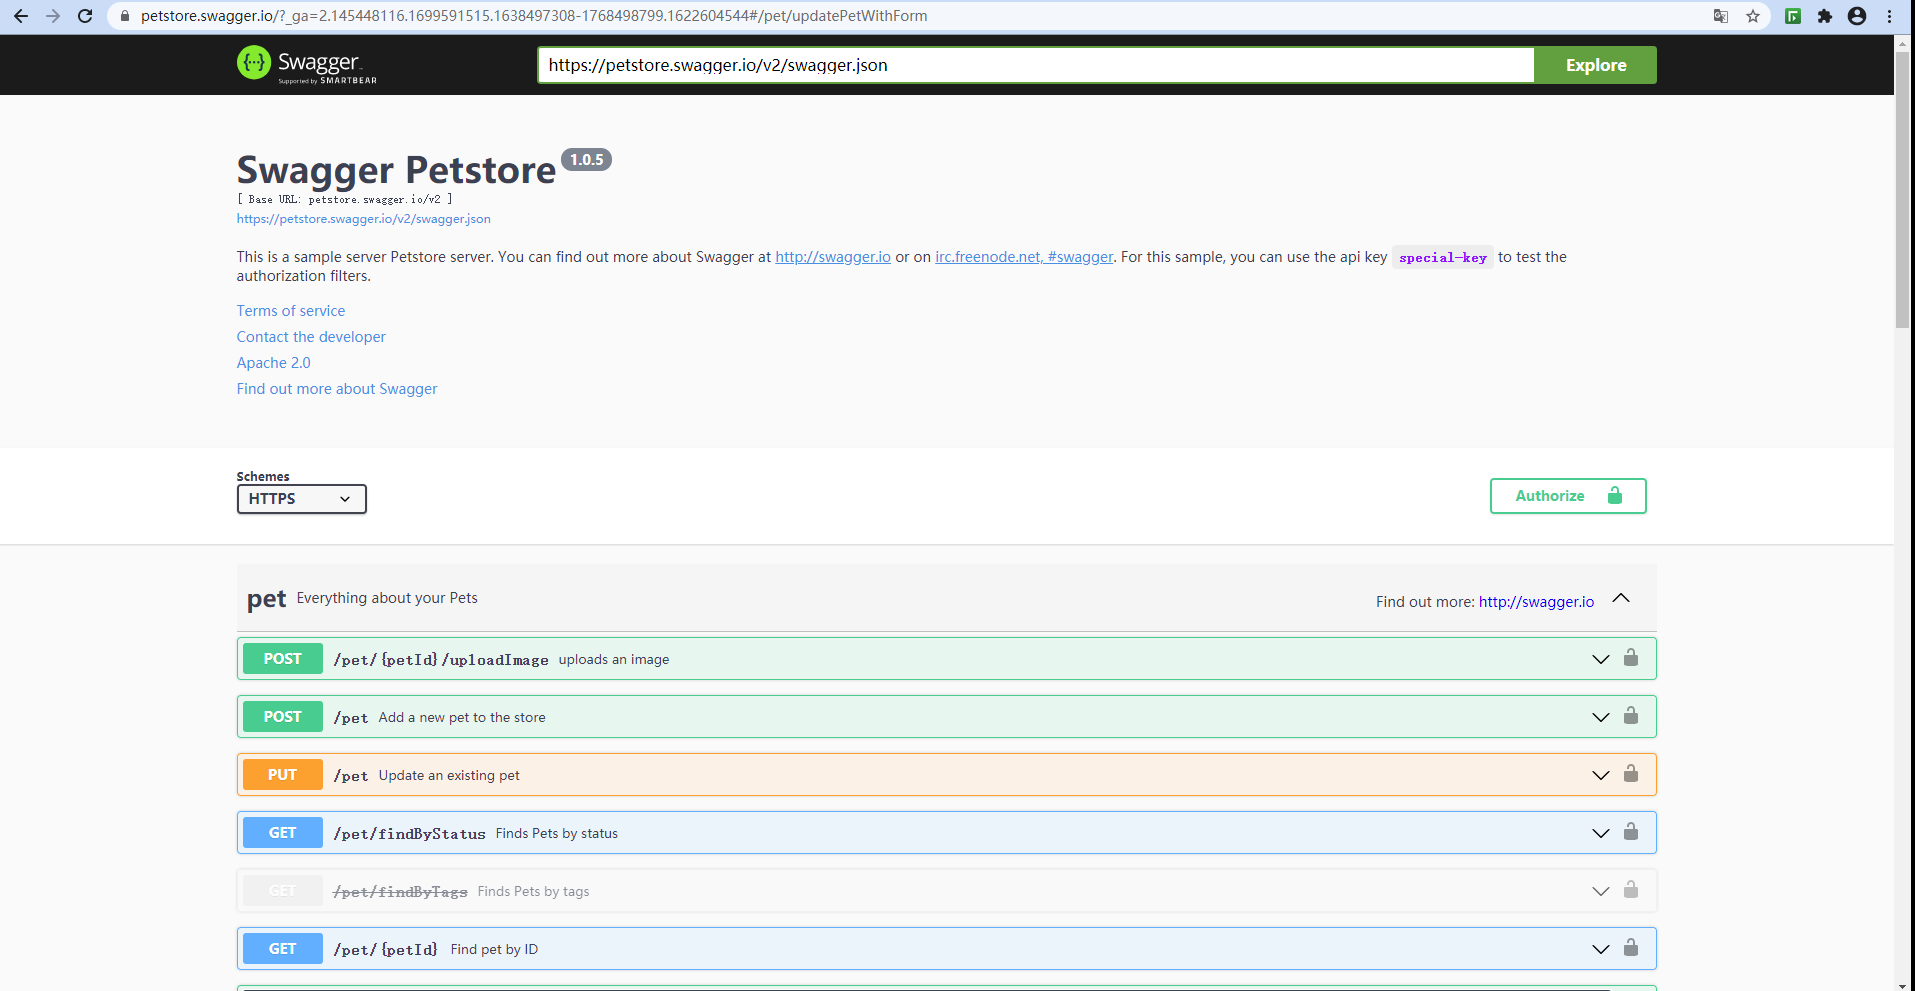Click the scrollbar up arrow
This screenshot has height=991, width=1915.
point(1902,43)
